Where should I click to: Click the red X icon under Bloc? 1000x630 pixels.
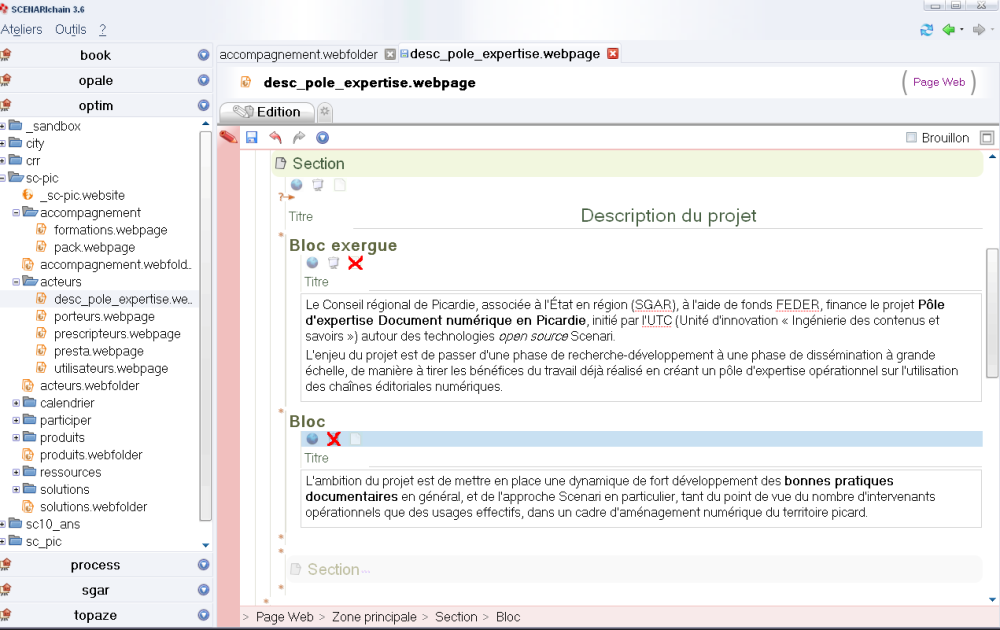pos(334,439)
